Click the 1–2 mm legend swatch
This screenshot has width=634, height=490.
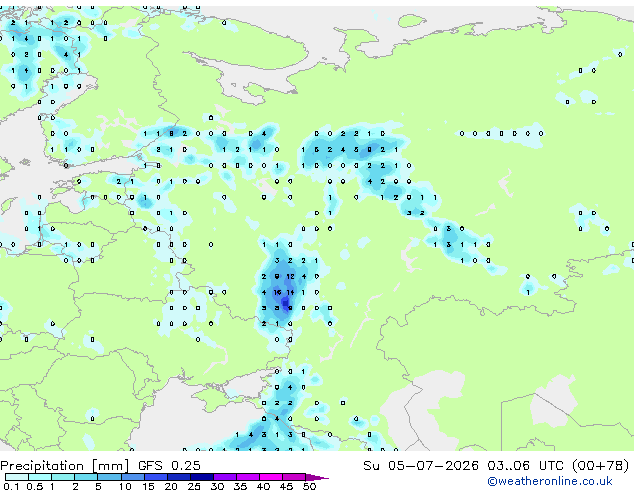pos(63,477)
